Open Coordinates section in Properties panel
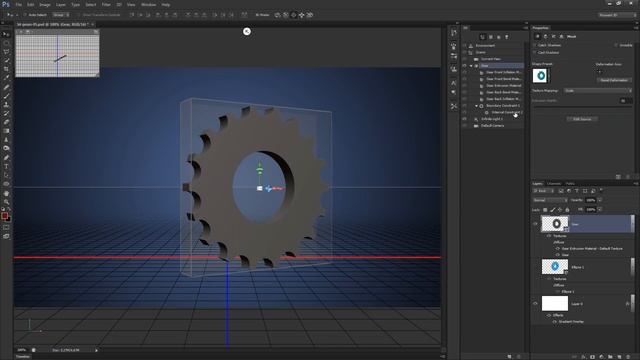 (561, 36)
